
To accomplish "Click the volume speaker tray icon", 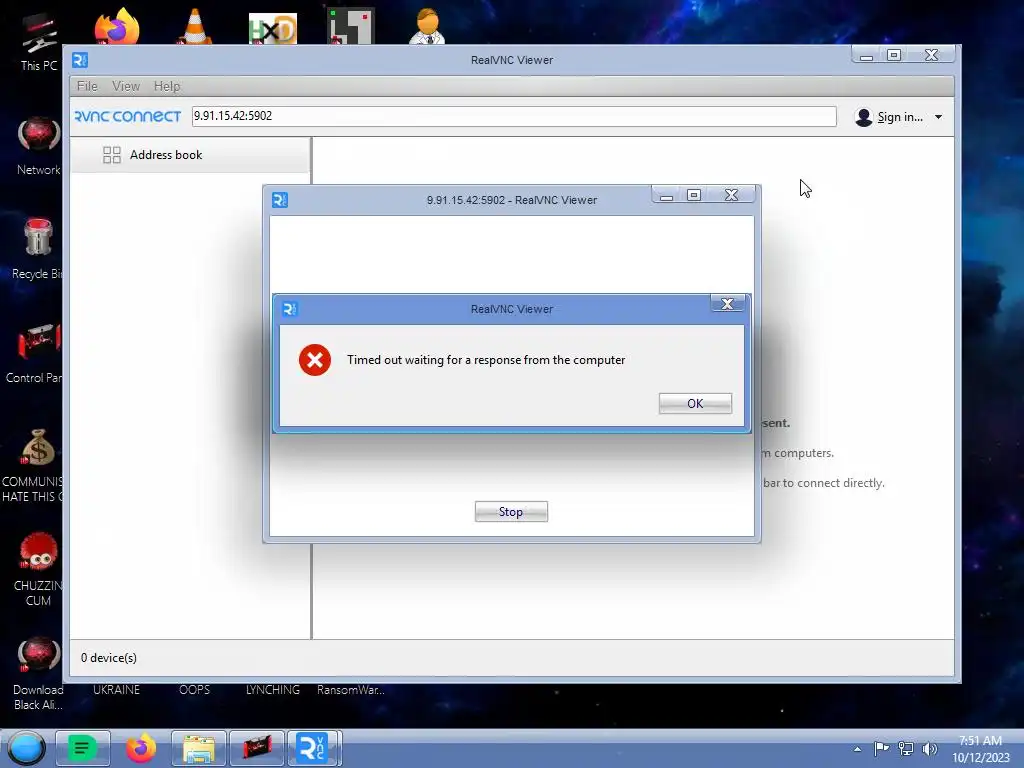I will (929, 748).
